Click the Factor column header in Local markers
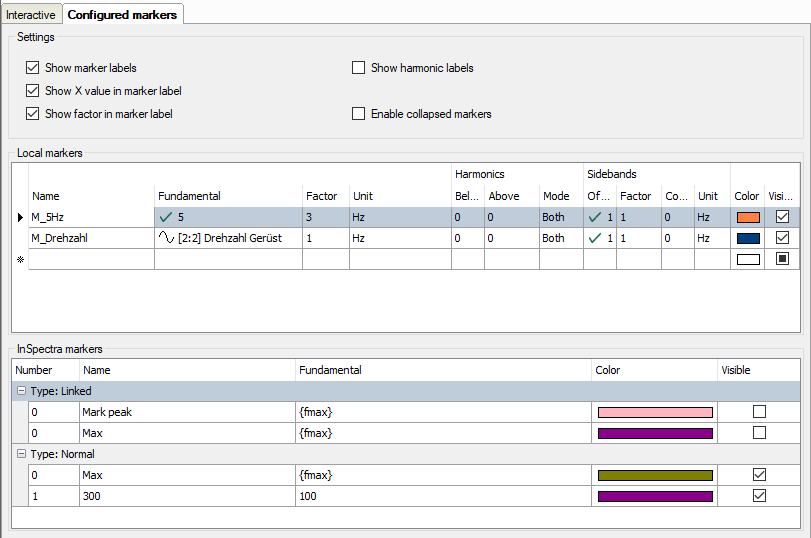 tap(321, 196)
